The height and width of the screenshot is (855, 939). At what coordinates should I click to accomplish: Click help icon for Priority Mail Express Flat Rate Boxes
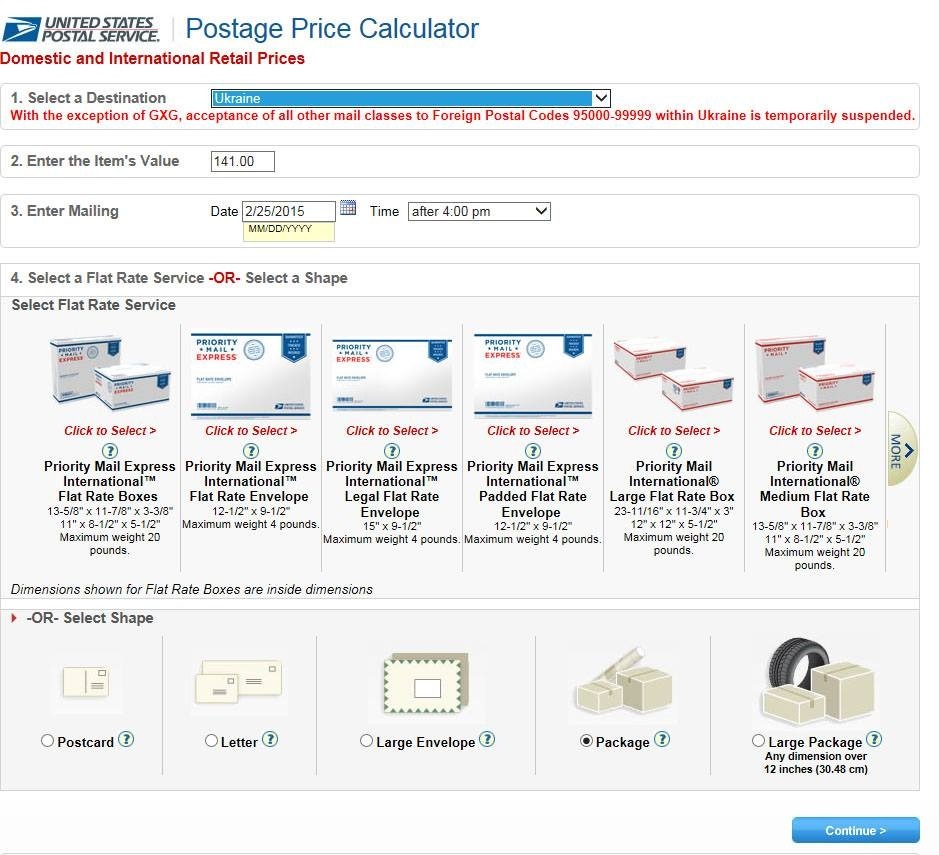[x=111, y=451]
